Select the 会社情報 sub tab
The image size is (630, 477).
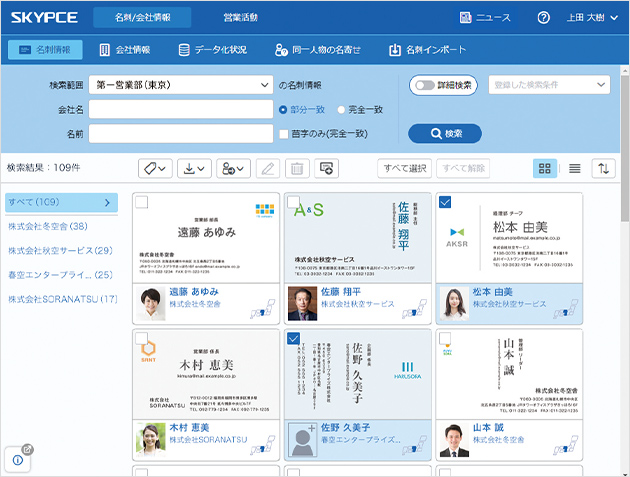click(125, 50)
